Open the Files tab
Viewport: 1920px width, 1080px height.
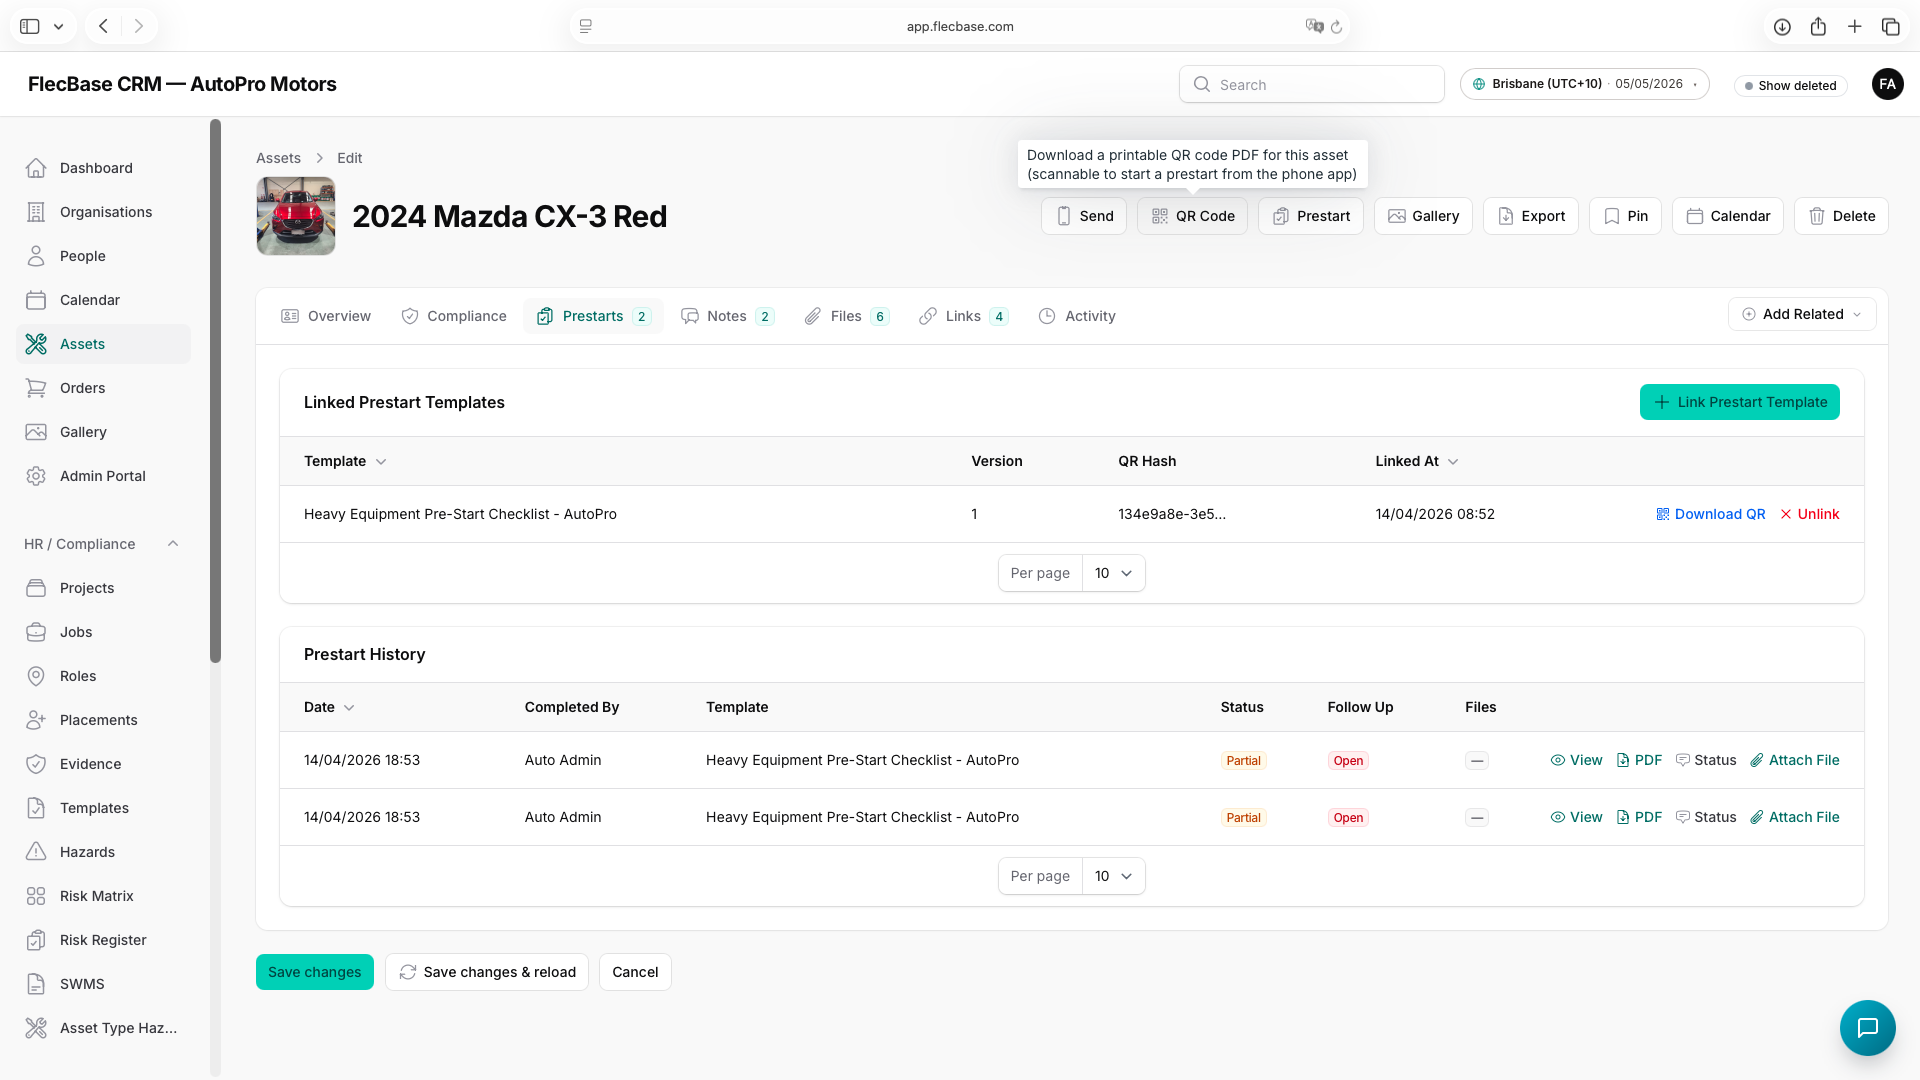pyautogui.click(x=846, y=316)
